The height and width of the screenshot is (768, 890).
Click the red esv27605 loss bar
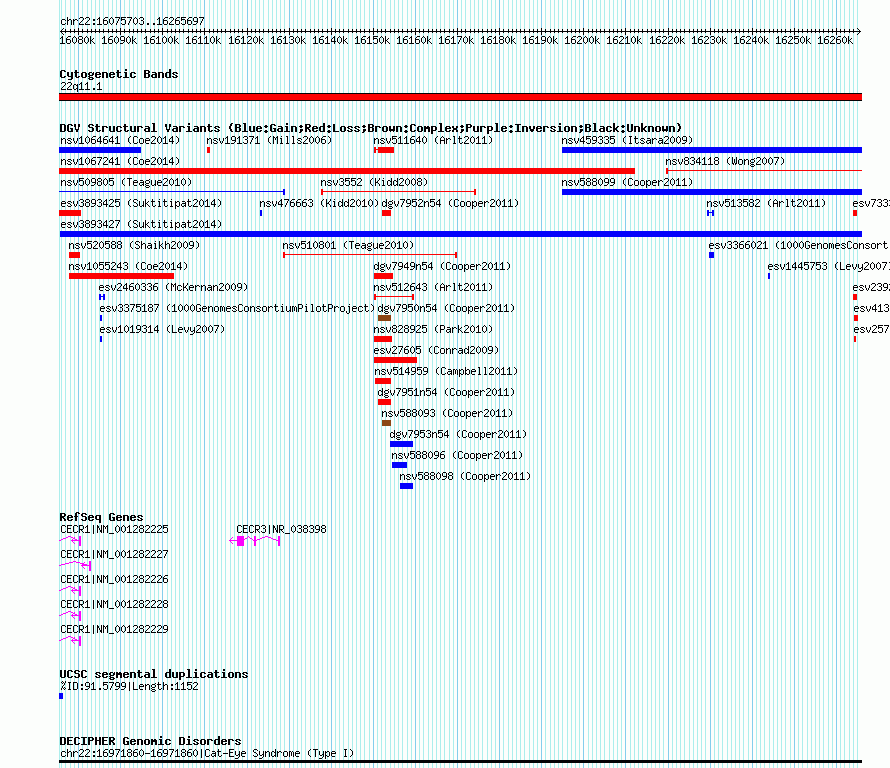pos(395,360)
